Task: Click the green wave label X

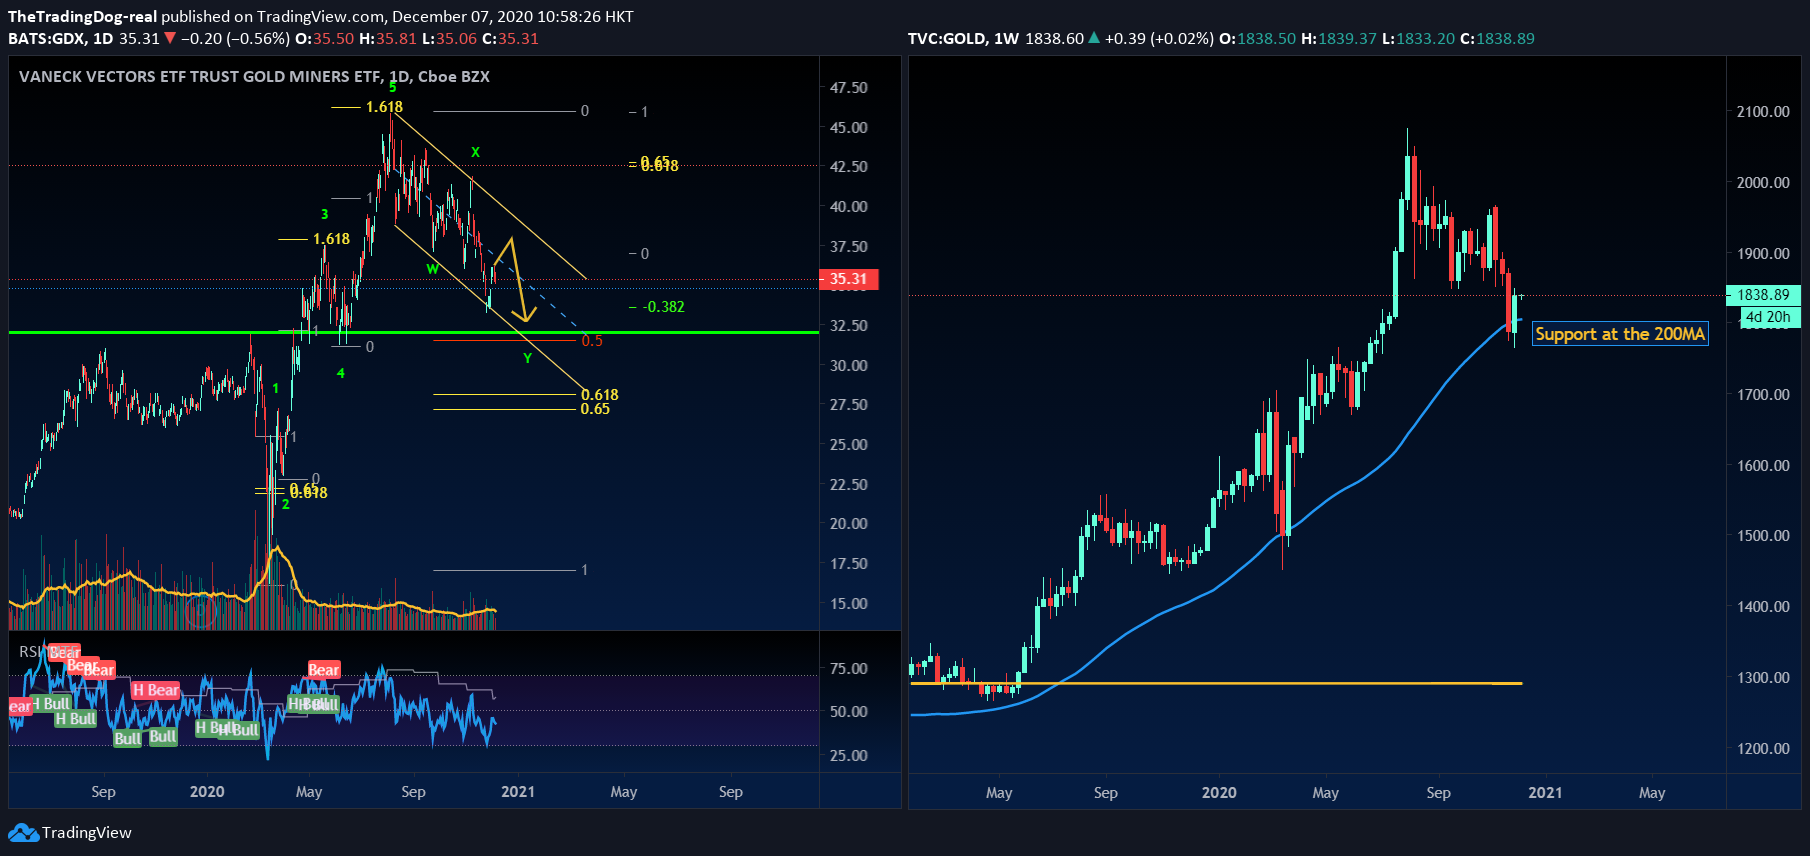Action: tap(475, 152)
